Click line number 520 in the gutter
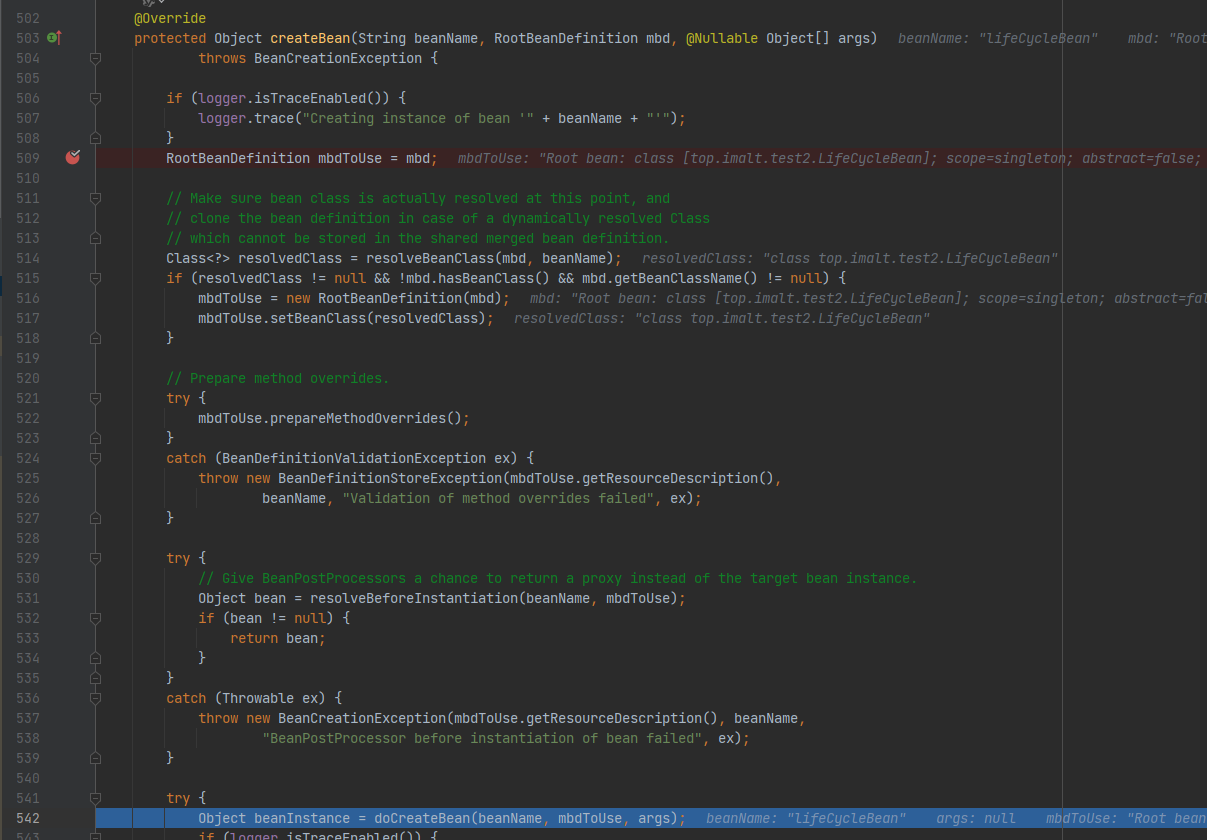The image size is (1207, 840). click(28, 378)
